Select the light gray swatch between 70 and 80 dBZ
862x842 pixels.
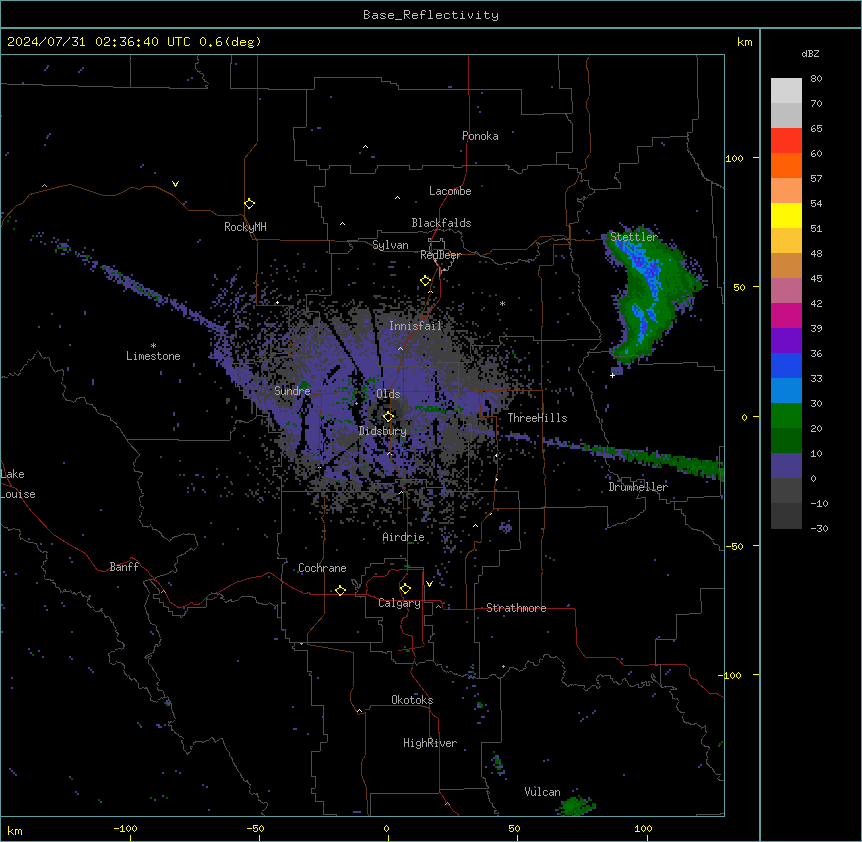click(x=786, y=91)
